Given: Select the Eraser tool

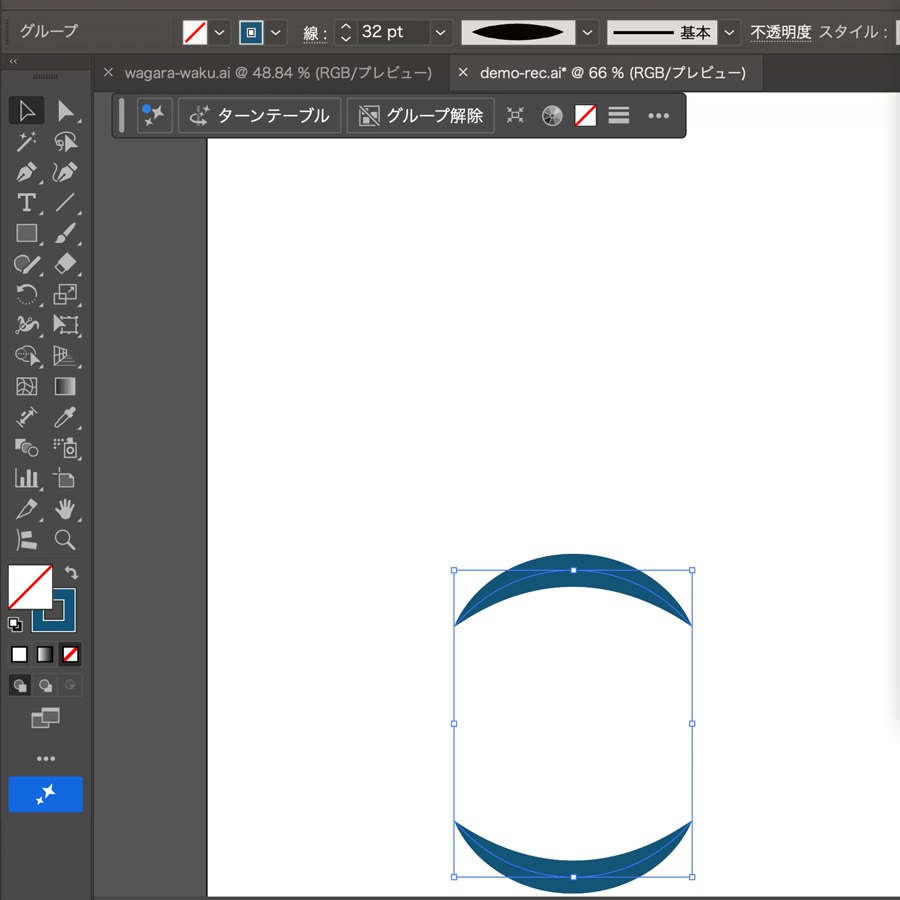Looking at the screenshot, I should [65, 264].
